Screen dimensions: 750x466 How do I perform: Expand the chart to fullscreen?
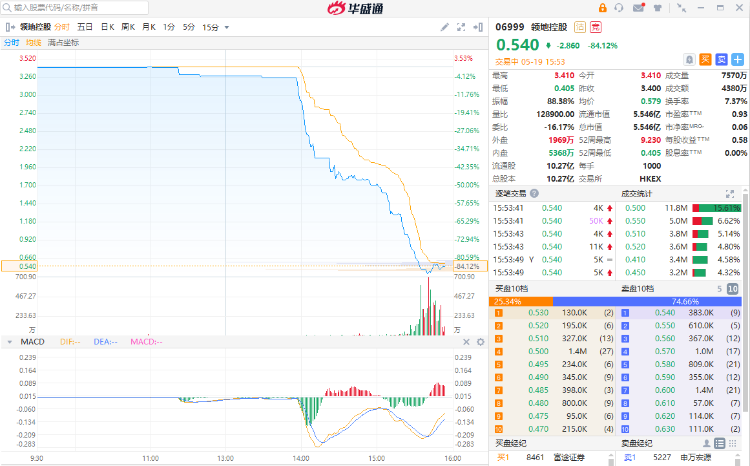coord(461,27)
